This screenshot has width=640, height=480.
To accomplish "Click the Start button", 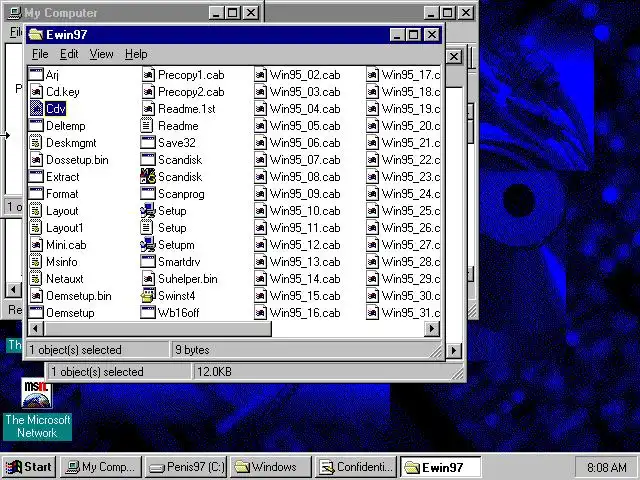I will click(x=29, y=467).
